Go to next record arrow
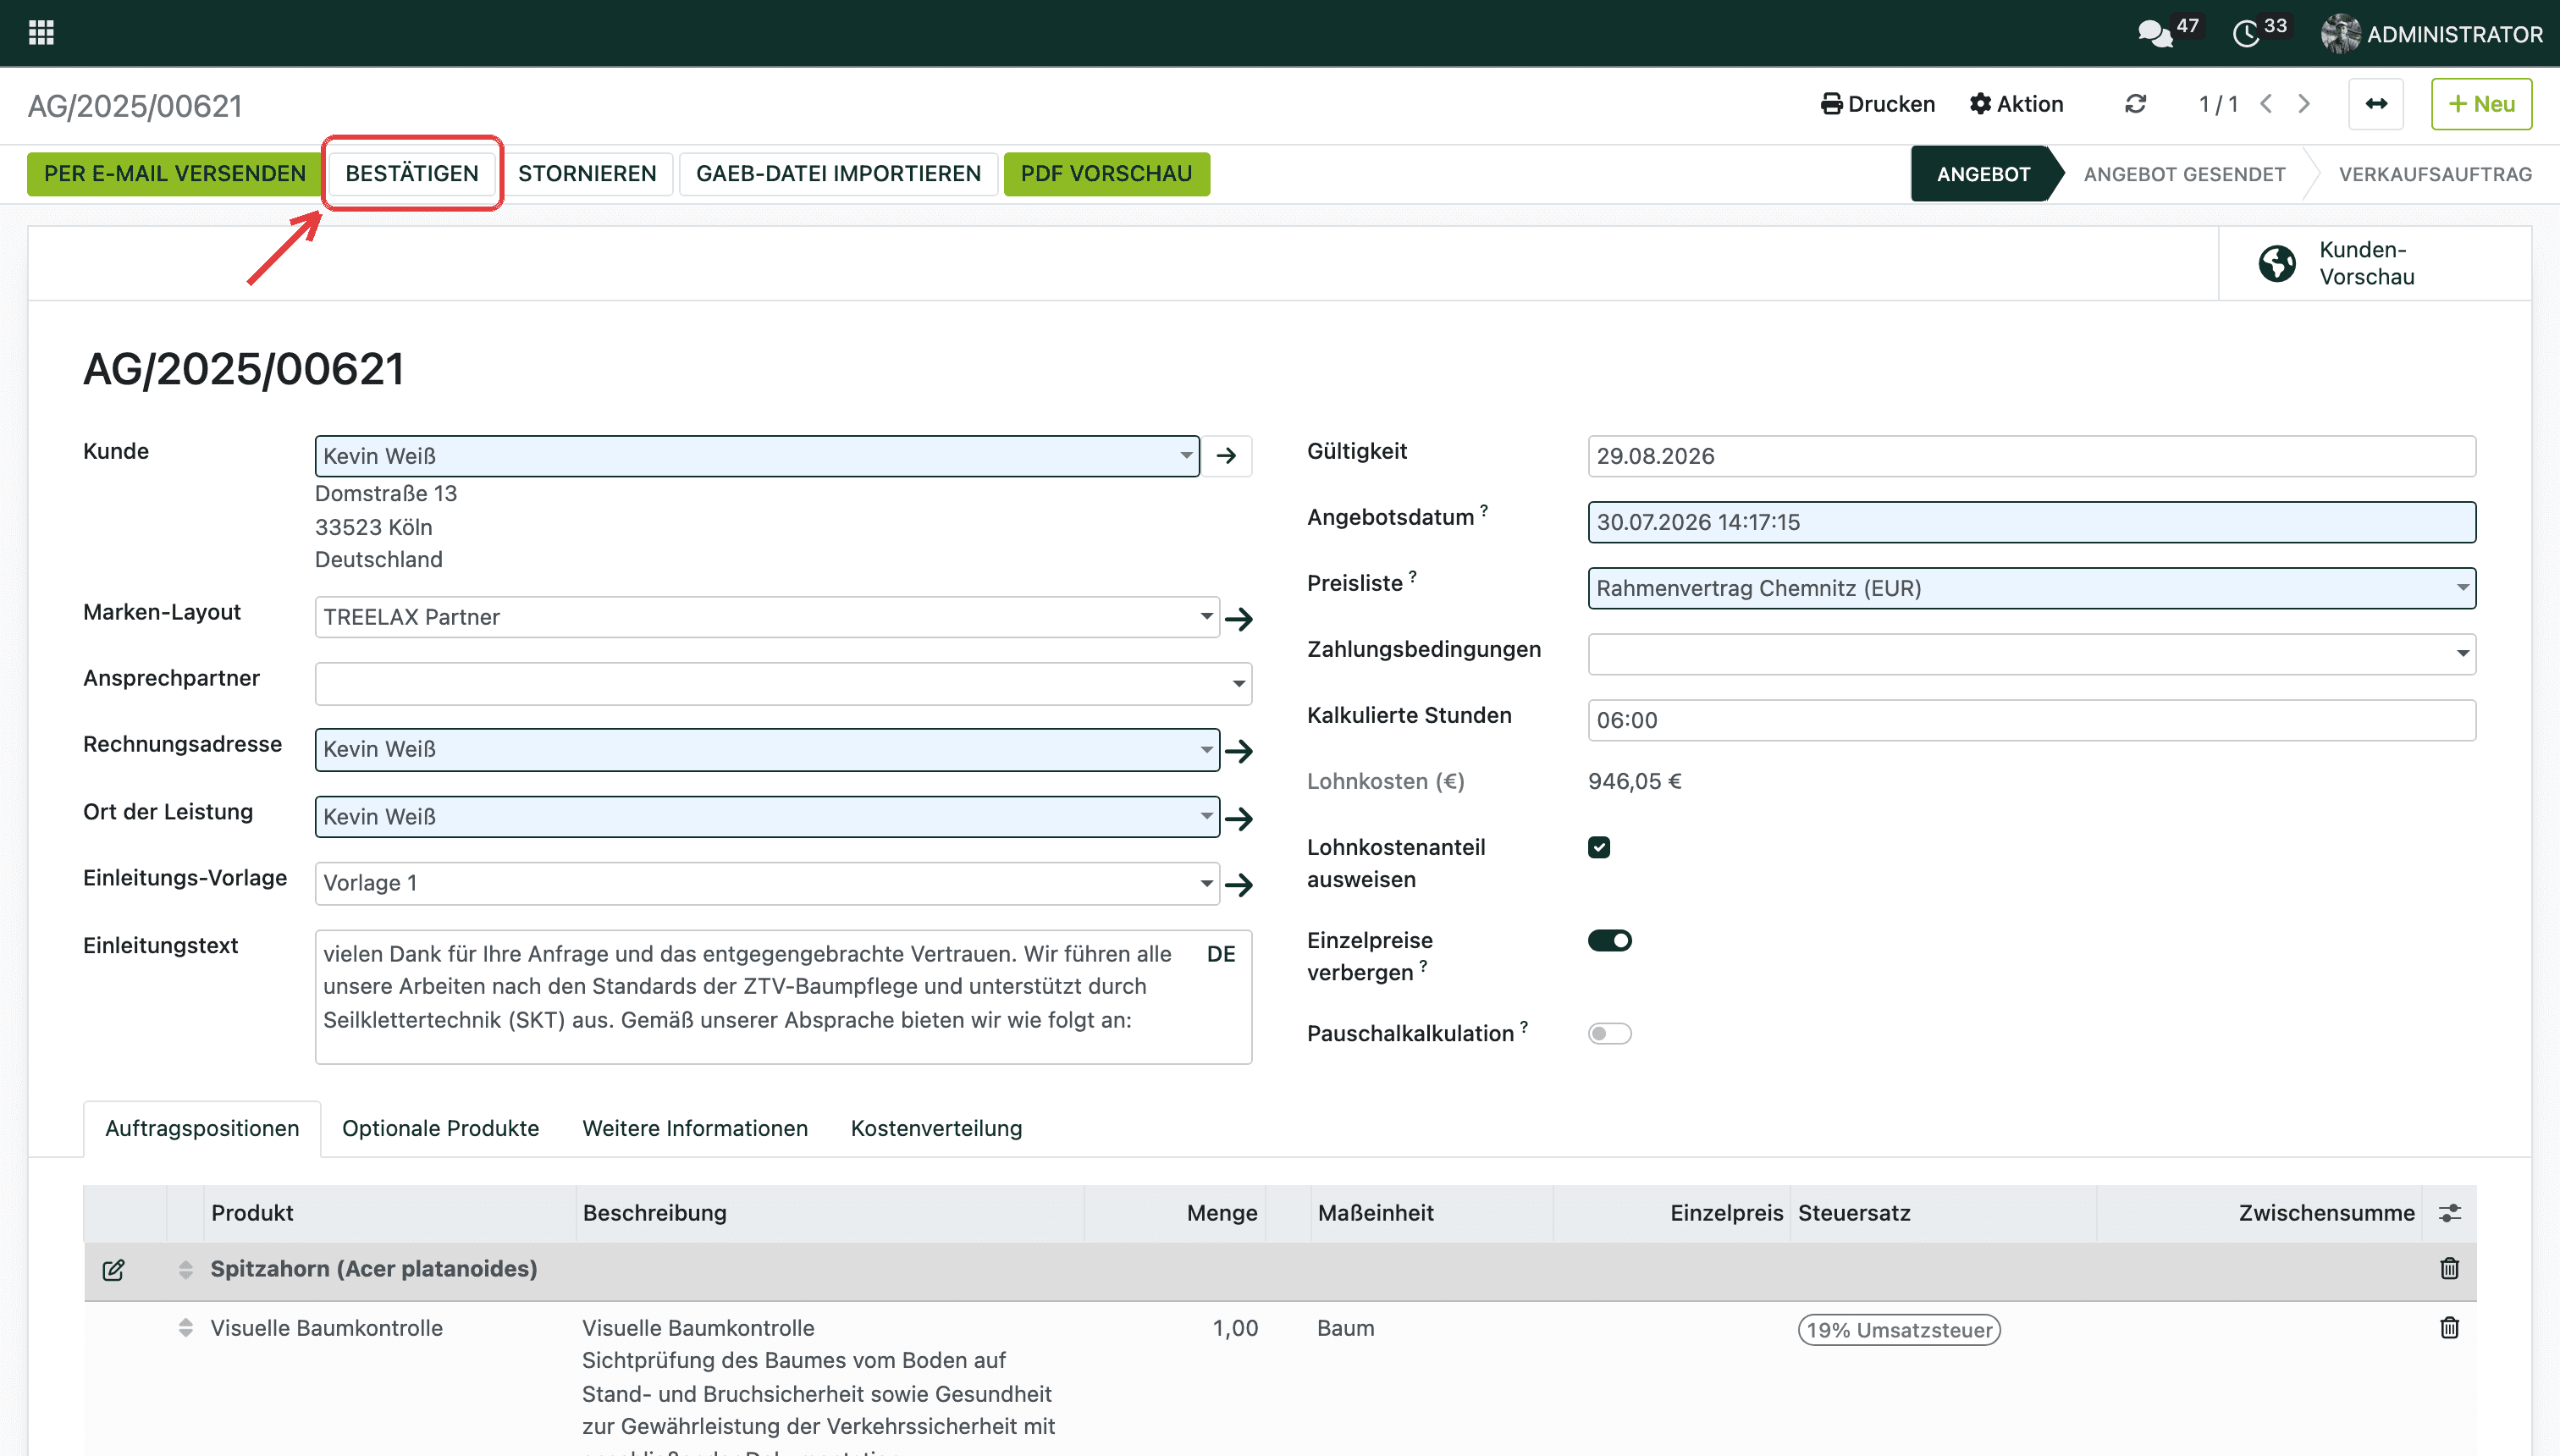 click(x=2304, y=104)
